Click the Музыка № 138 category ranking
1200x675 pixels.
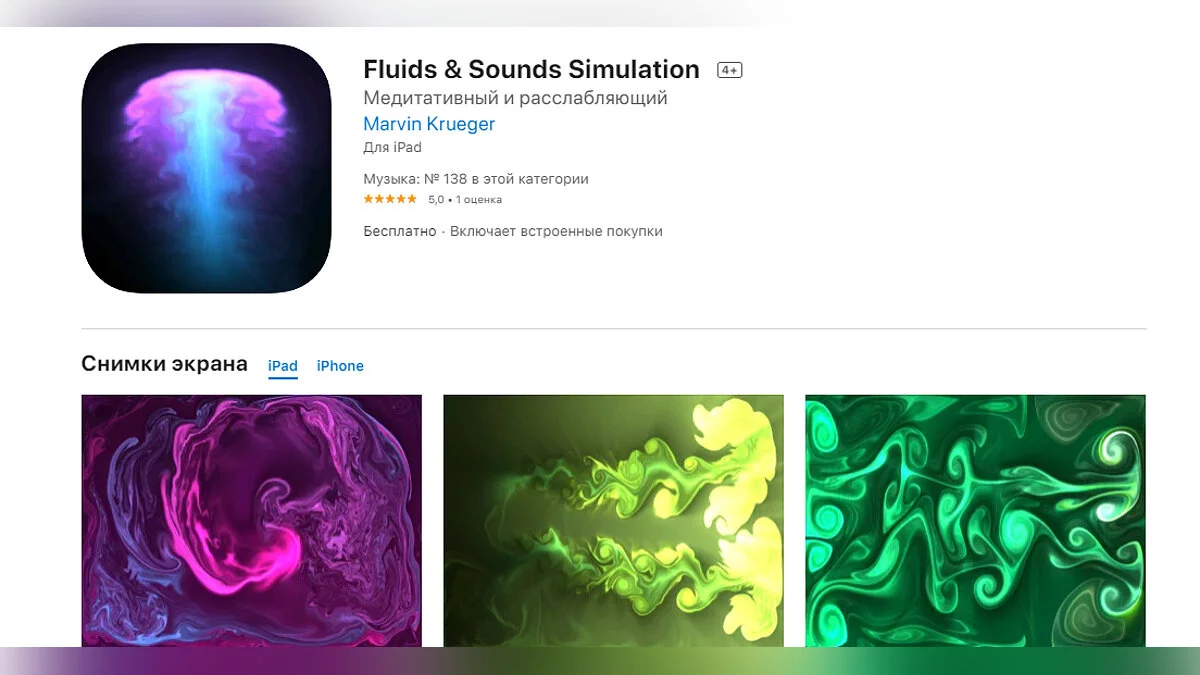click(476, 179)
